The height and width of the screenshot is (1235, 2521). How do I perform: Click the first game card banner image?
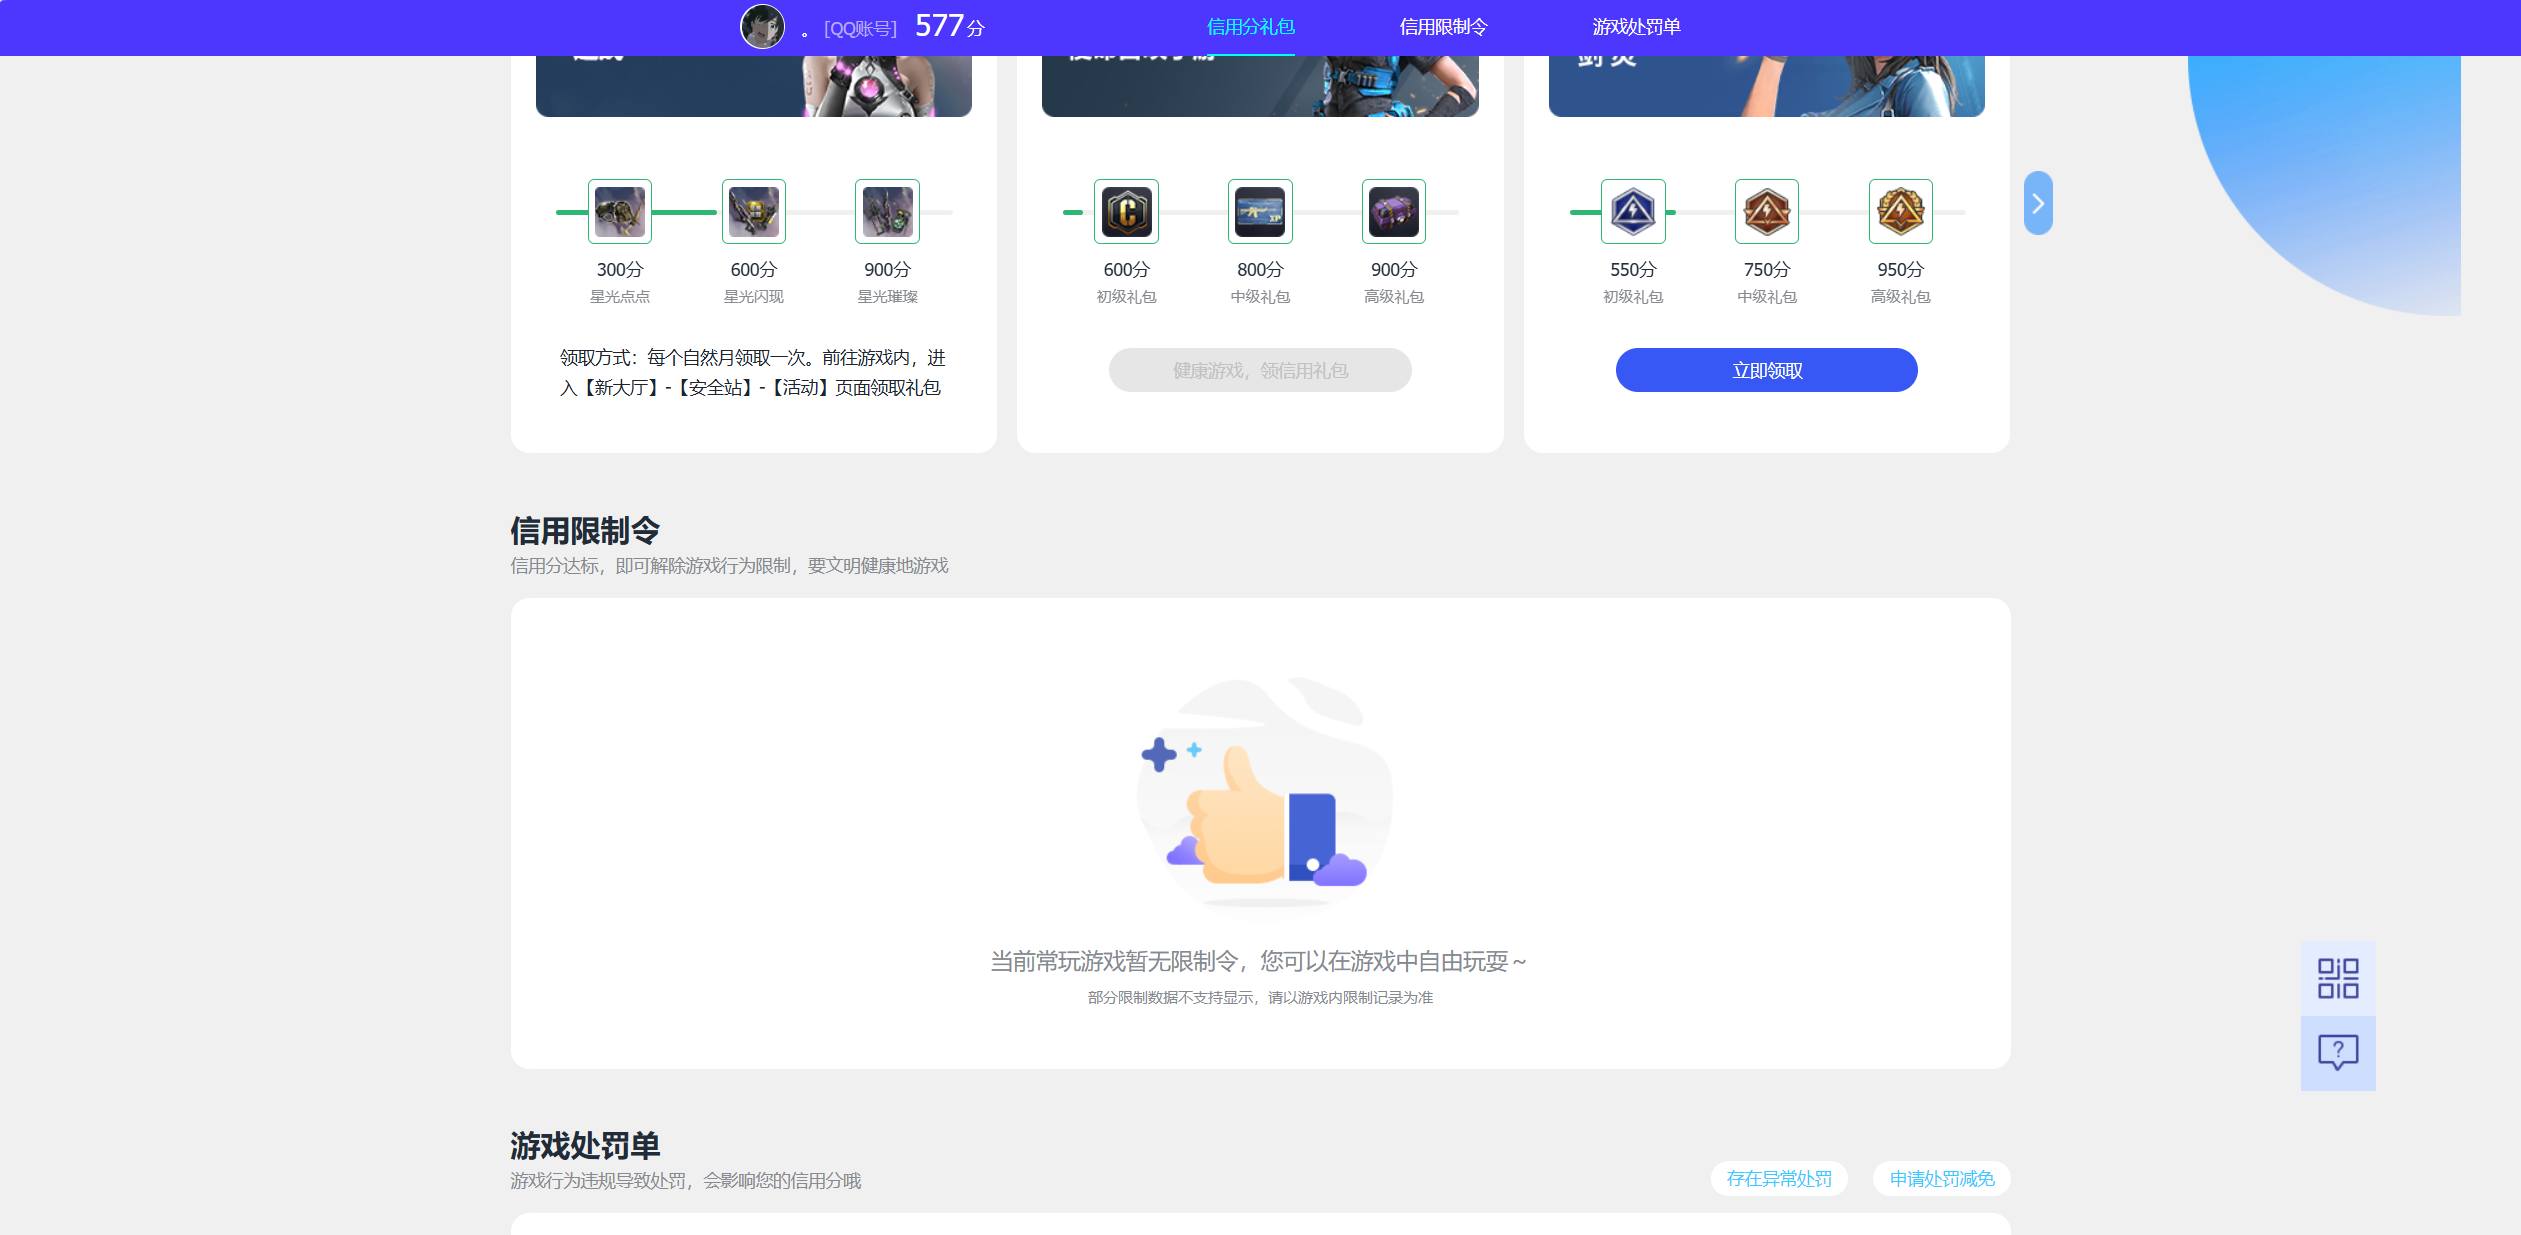pos(754,86)
